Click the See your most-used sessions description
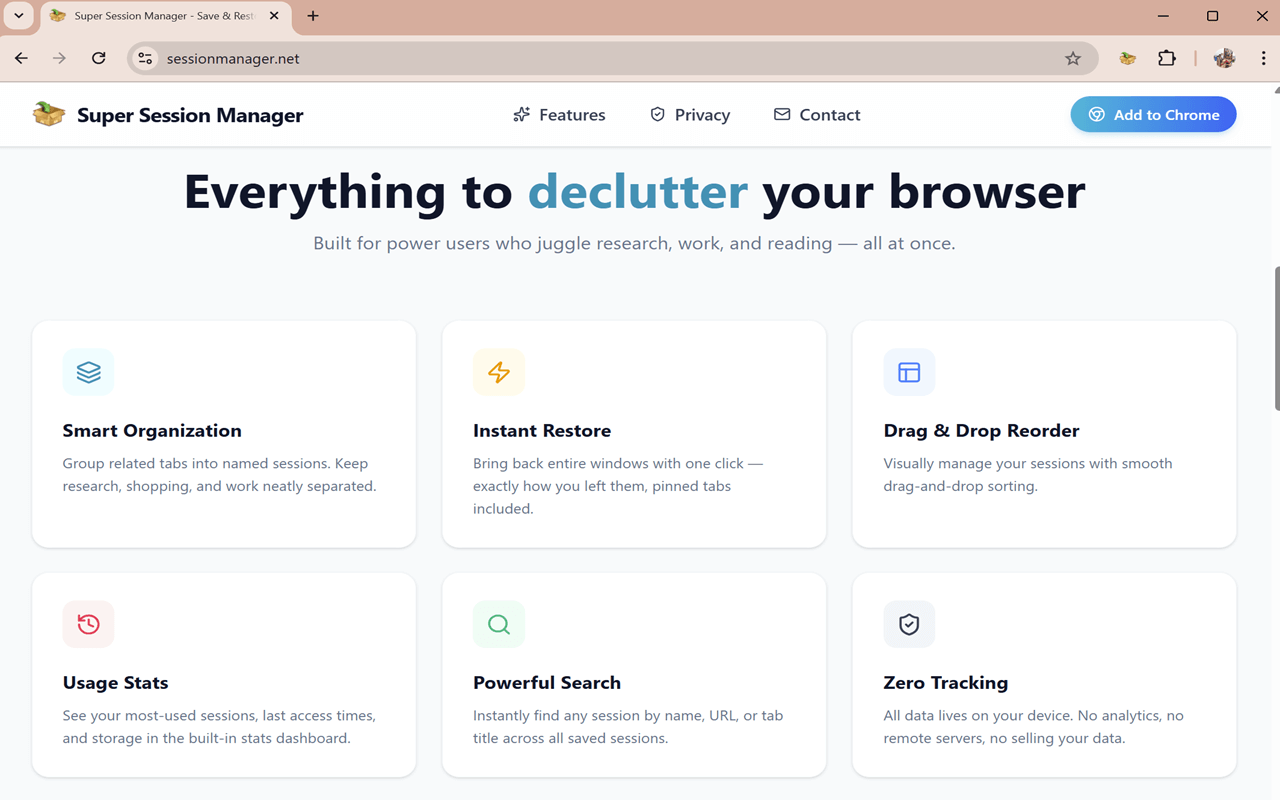This screenshot has width=1280, height=800. point(219,727)
